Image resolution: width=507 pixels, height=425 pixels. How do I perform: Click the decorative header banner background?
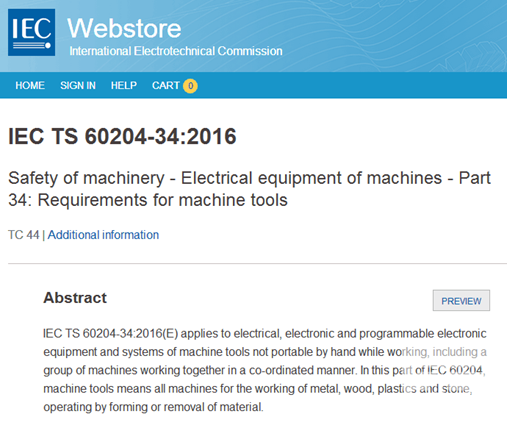click(x=393, y=33)
